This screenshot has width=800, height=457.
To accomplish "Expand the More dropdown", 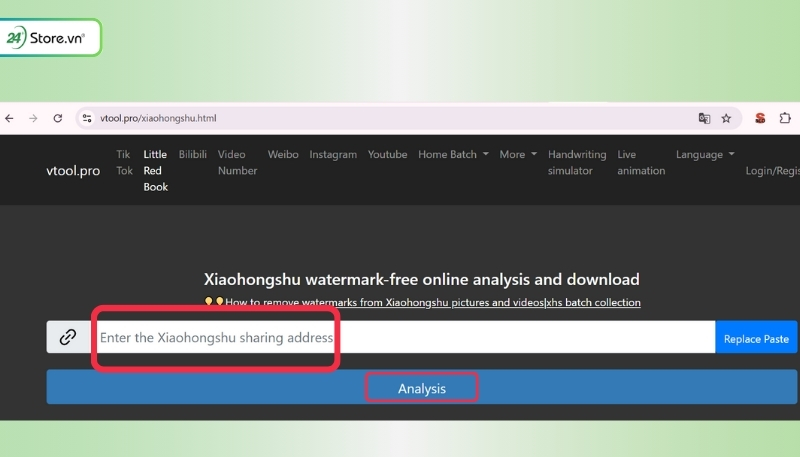I will (x=518, y=154).
